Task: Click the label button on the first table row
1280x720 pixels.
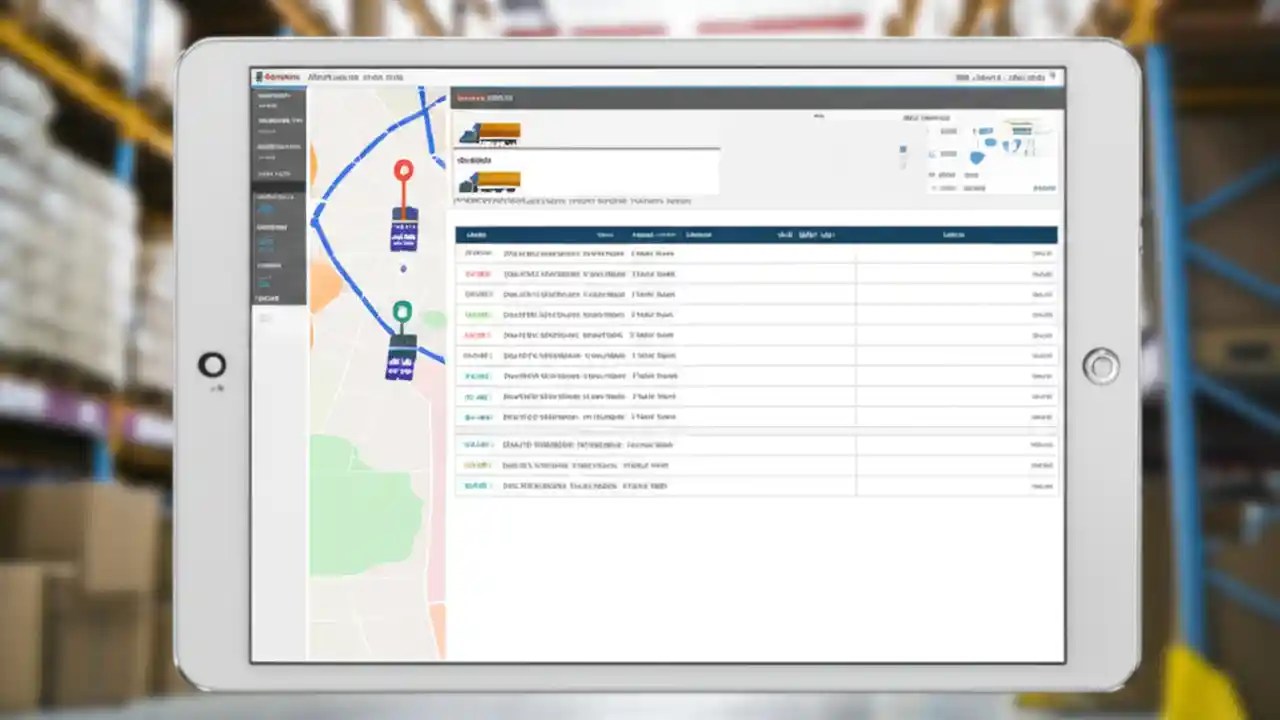Action: pyautogui.click(x=477, y=253)
